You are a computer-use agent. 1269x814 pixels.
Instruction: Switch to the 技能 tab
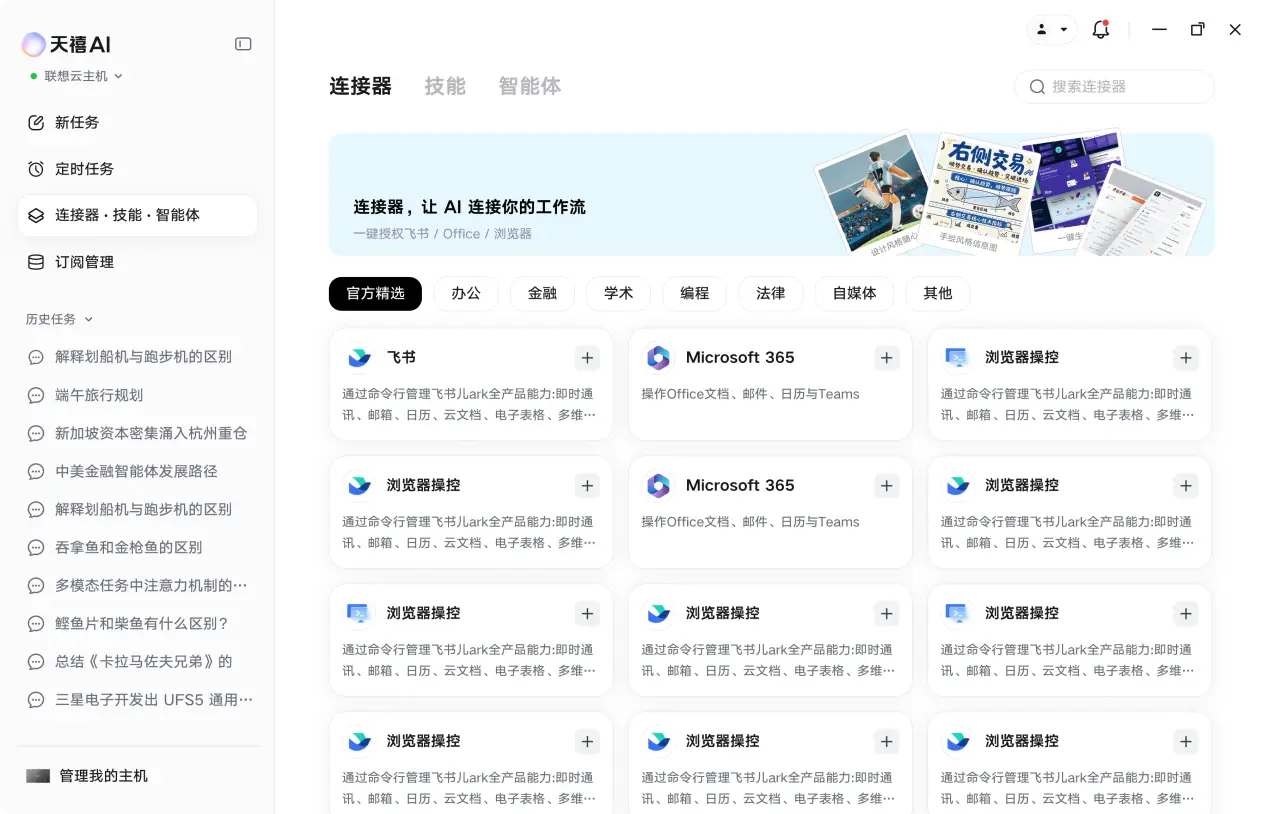[x=445, y=86]
